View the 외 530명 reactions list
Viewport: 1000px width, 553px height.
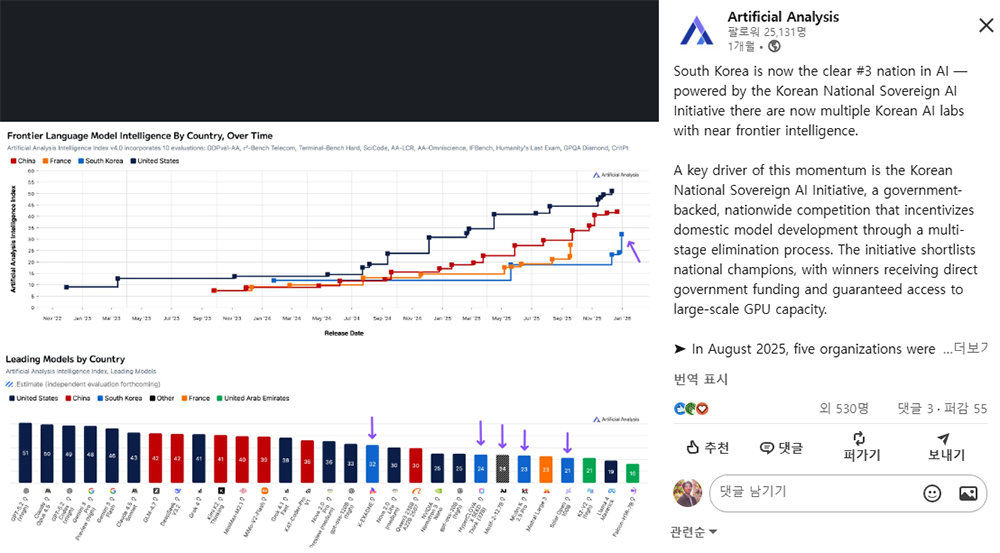(x=843, y=408)
